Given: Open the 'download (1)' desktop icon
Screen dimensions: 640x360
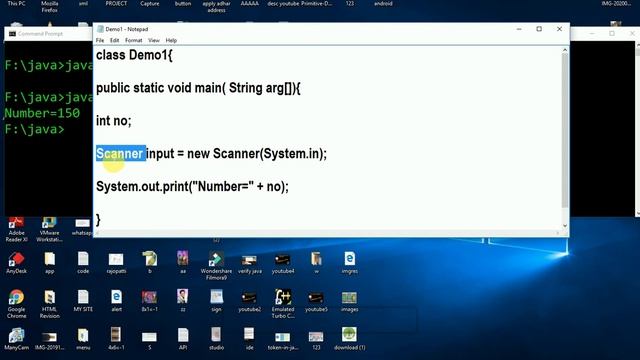Looking at the screenshot, I should click(349, 339).
